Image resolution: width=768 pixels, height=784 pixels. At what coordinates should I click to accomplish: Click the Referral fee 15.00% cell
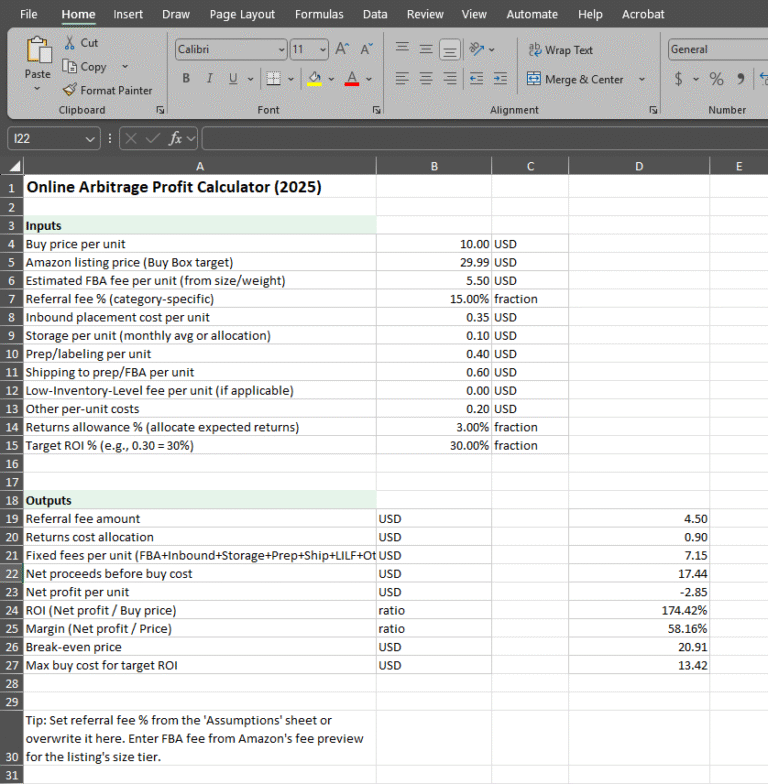click(x=434, y=299)
